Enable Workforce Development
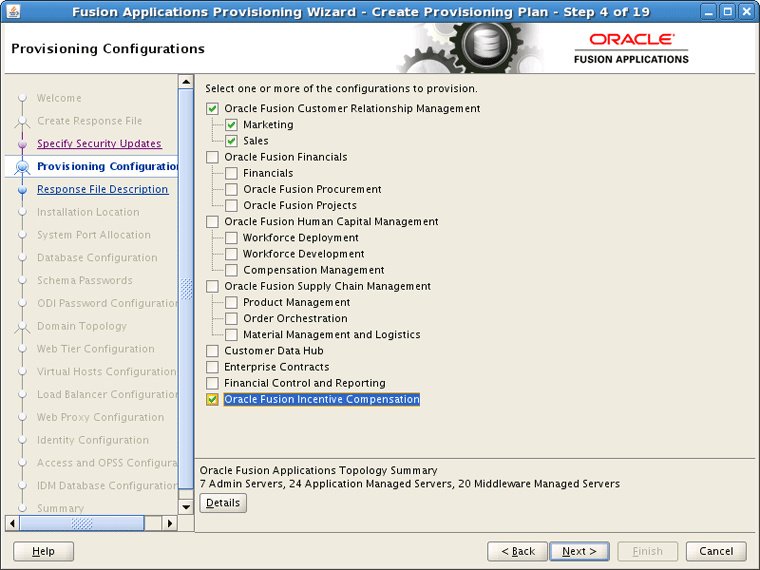 pos(231,254)
